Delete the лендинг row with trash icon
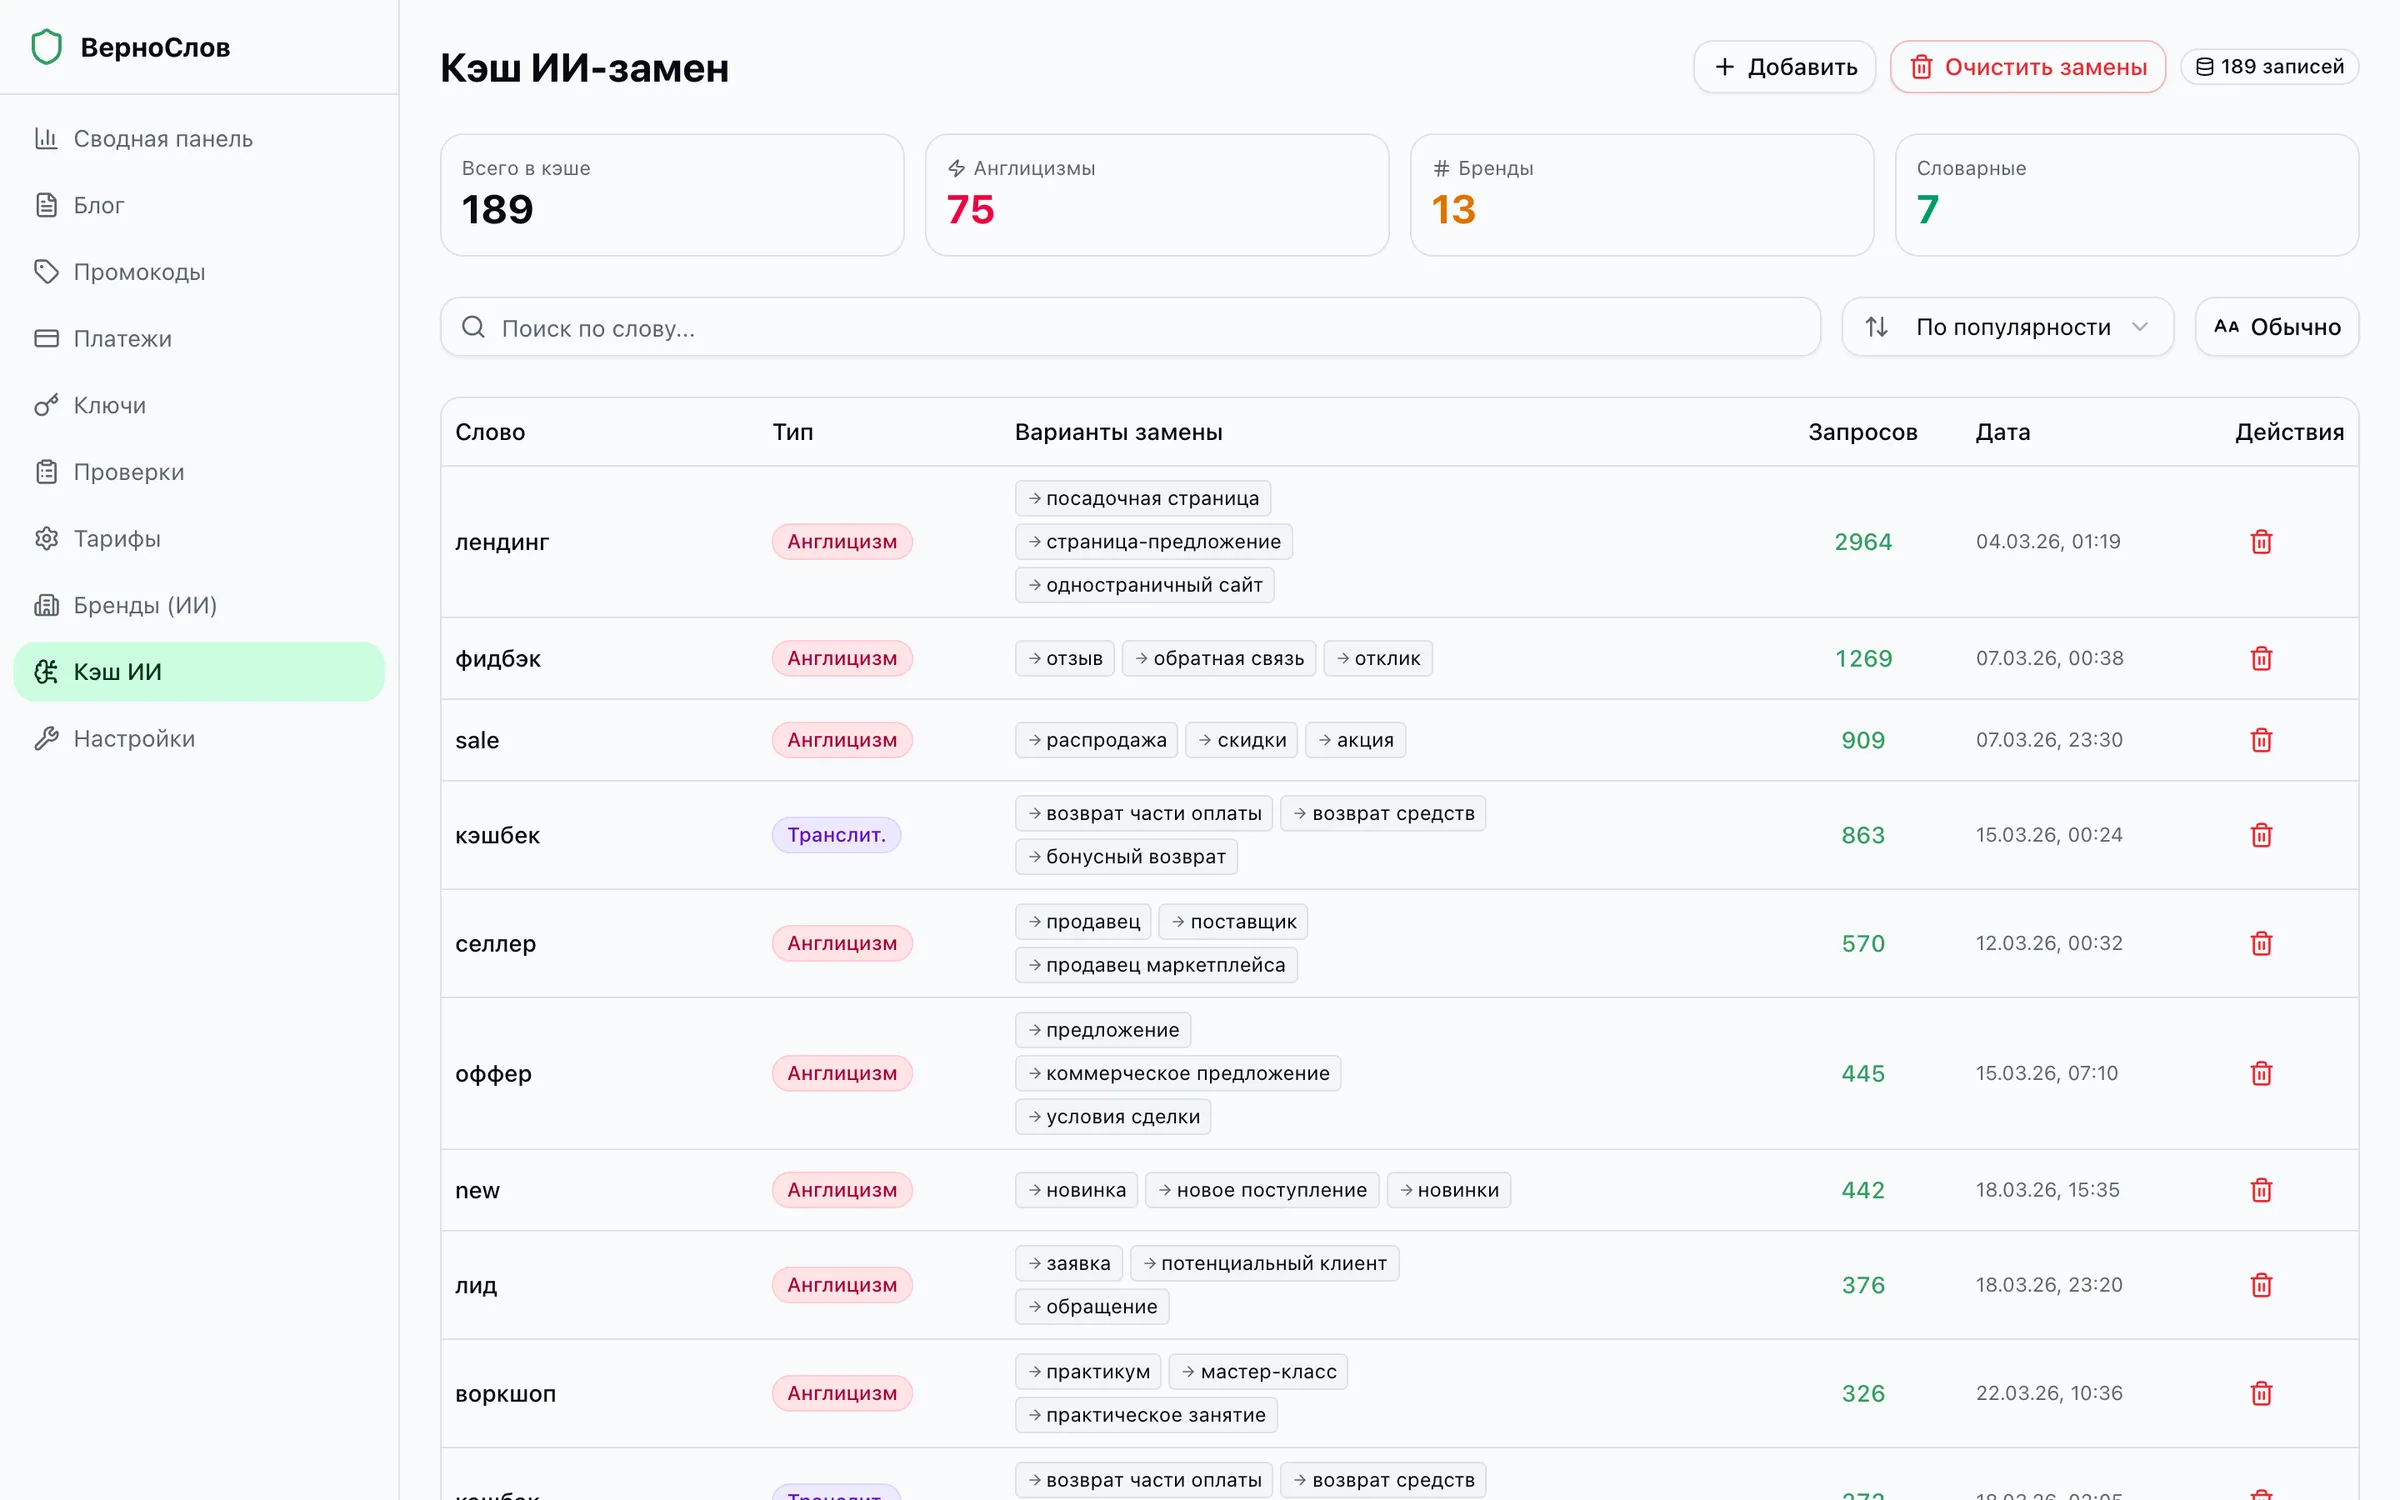Image resolution: width=2400 pixels, height=1500 pixels. click(2261, 542)
